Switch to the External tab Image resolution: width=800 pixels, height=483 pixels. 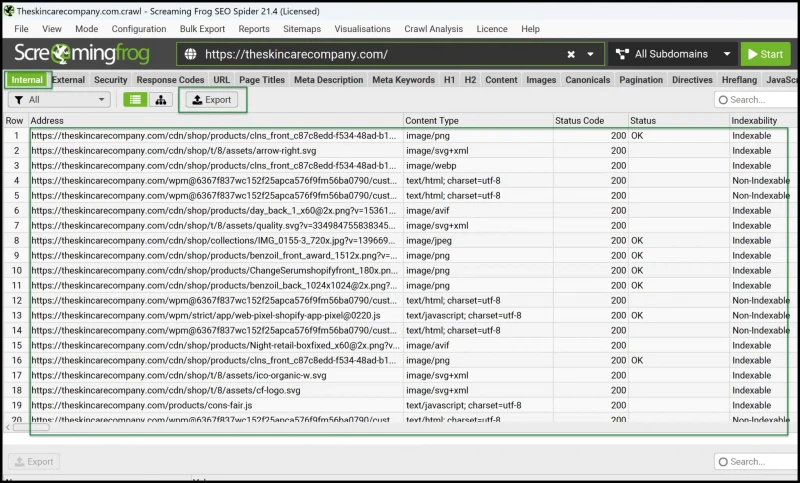point(68,80)
